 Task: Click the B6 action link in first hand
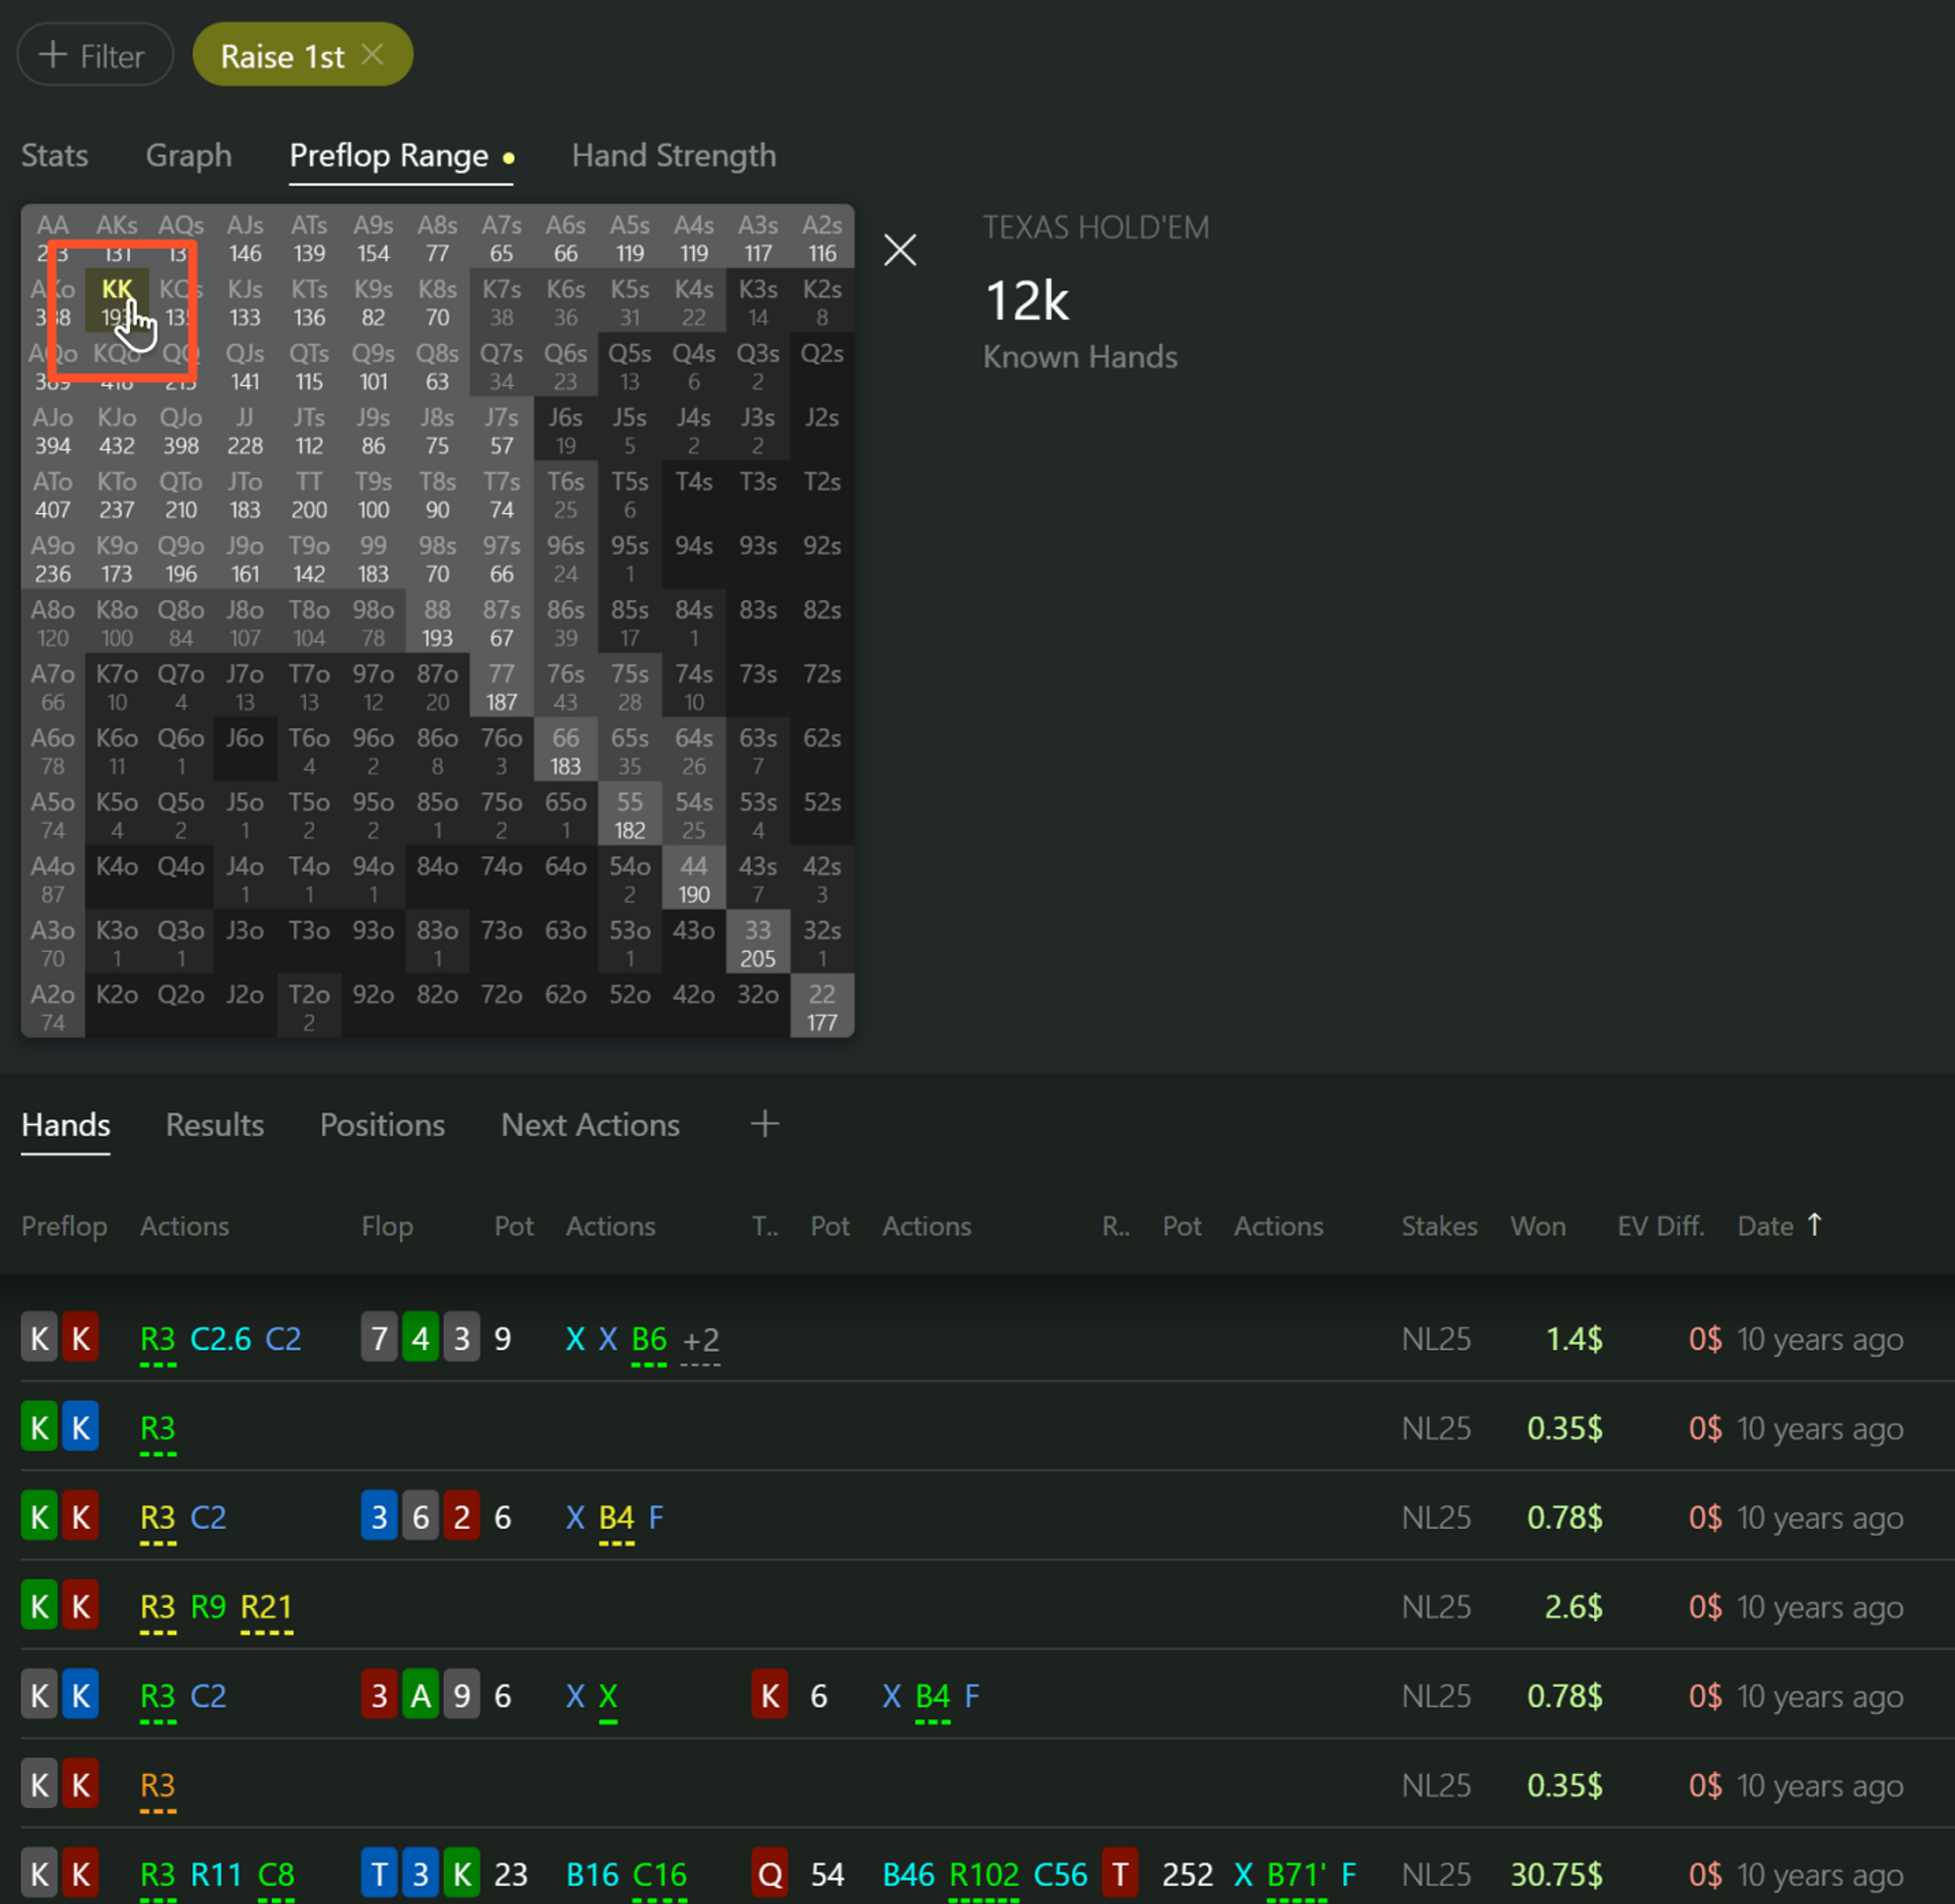(x=648, y=1338)
